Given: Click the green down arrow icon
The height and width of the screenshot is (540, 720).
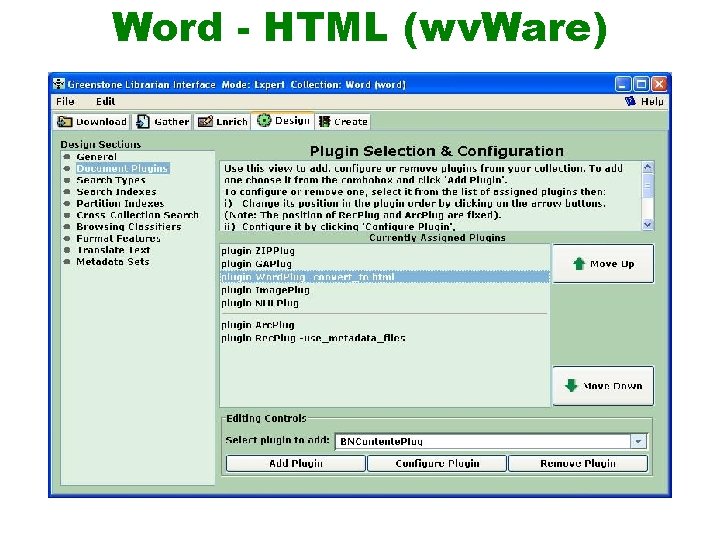Looking at the screenshot, I should [571, 385].
